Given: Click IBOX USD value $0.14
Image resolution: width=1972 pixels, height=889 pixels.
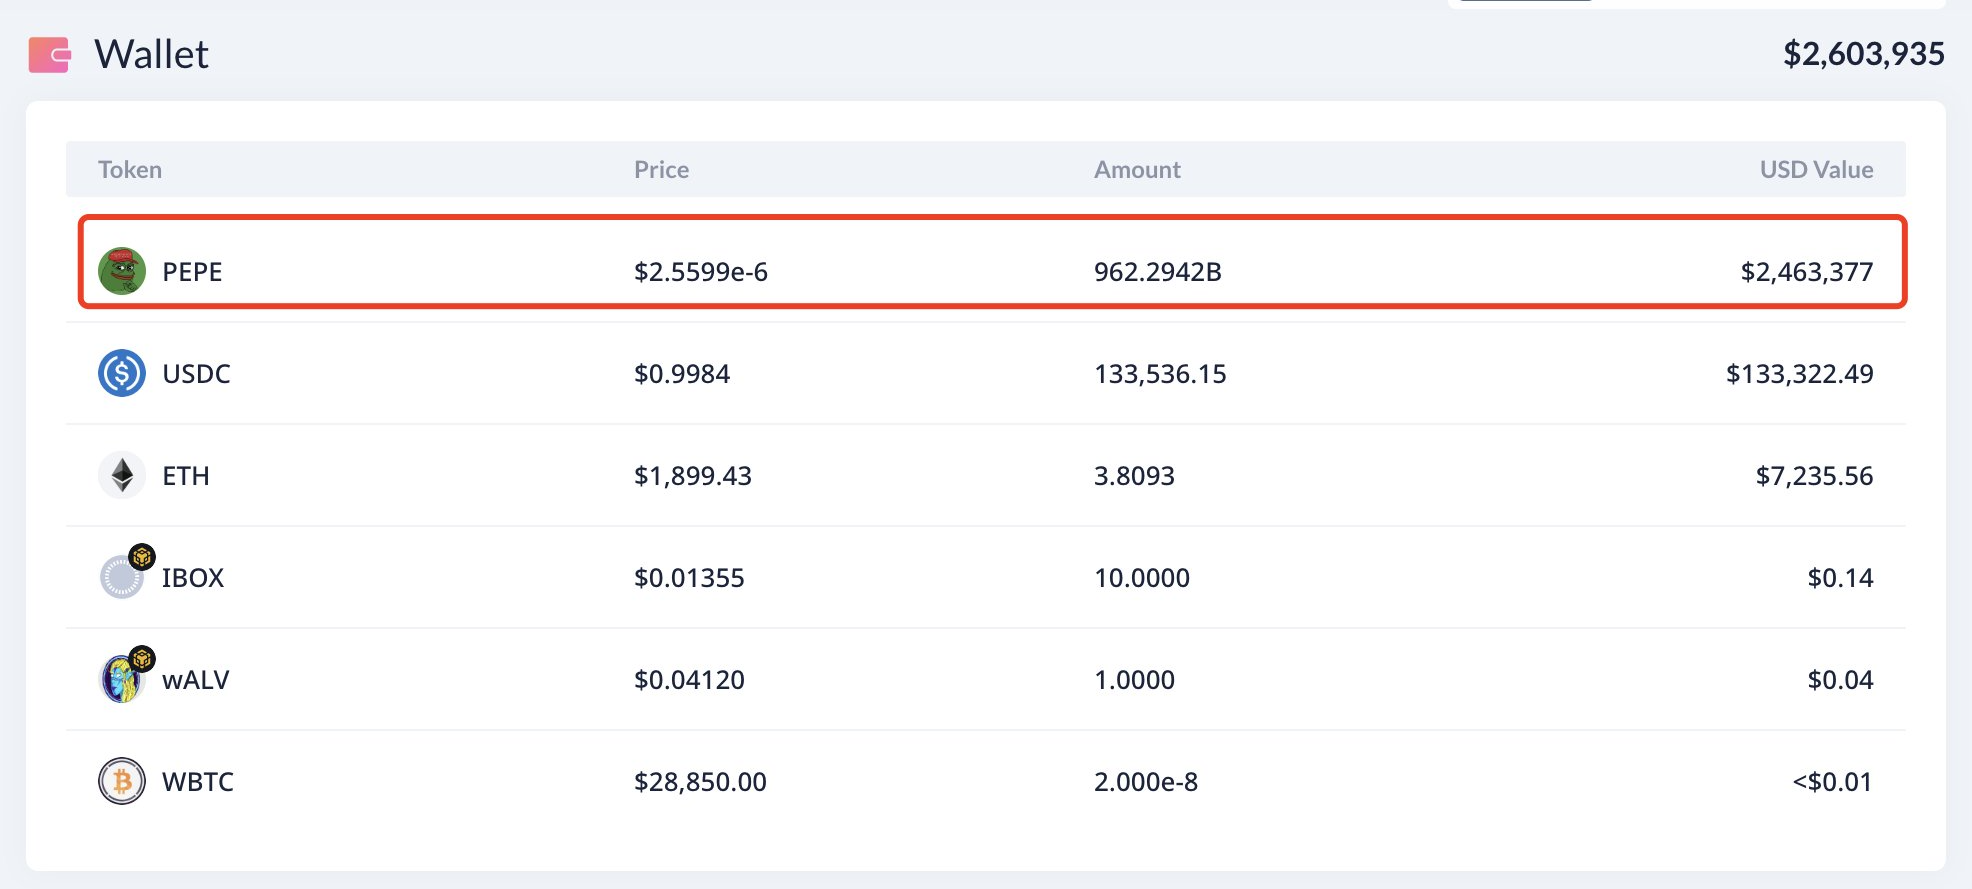Looking at the screenshot, I should coord(1840,578).
